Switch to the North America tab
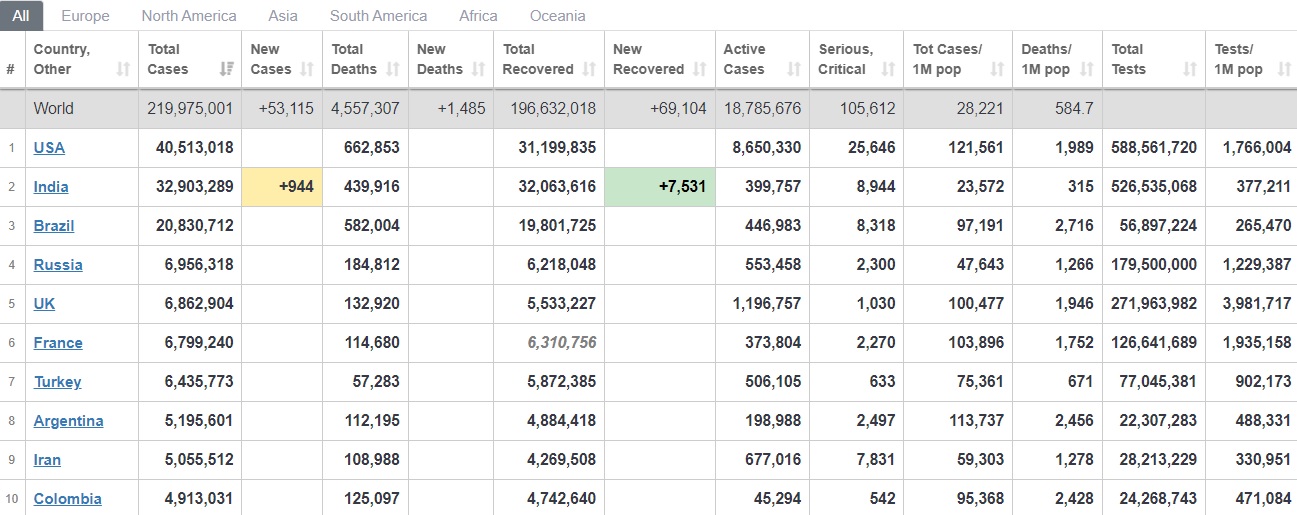The height and width of the screenshot is (515, 1297). click(x=189, y=16)
